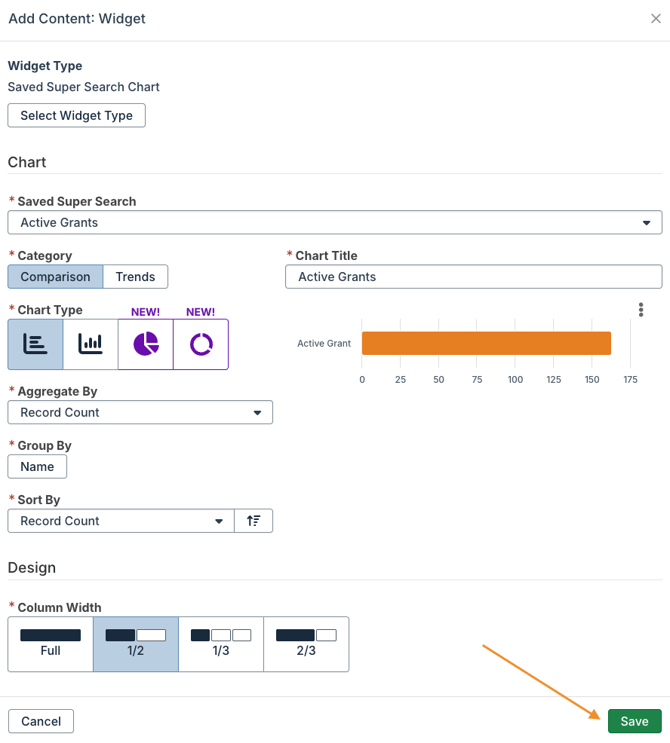Viewport: 670px width, 743px height.
Task: Switch to the Comparison category
Action: [x=55, y=277]
